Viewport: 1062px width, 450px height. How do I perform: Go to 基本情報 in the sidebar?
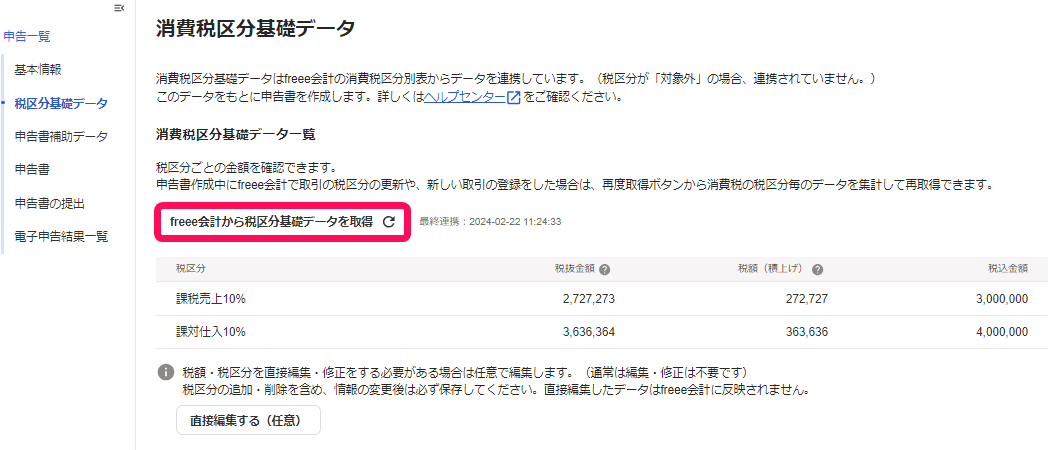point(38,70)
